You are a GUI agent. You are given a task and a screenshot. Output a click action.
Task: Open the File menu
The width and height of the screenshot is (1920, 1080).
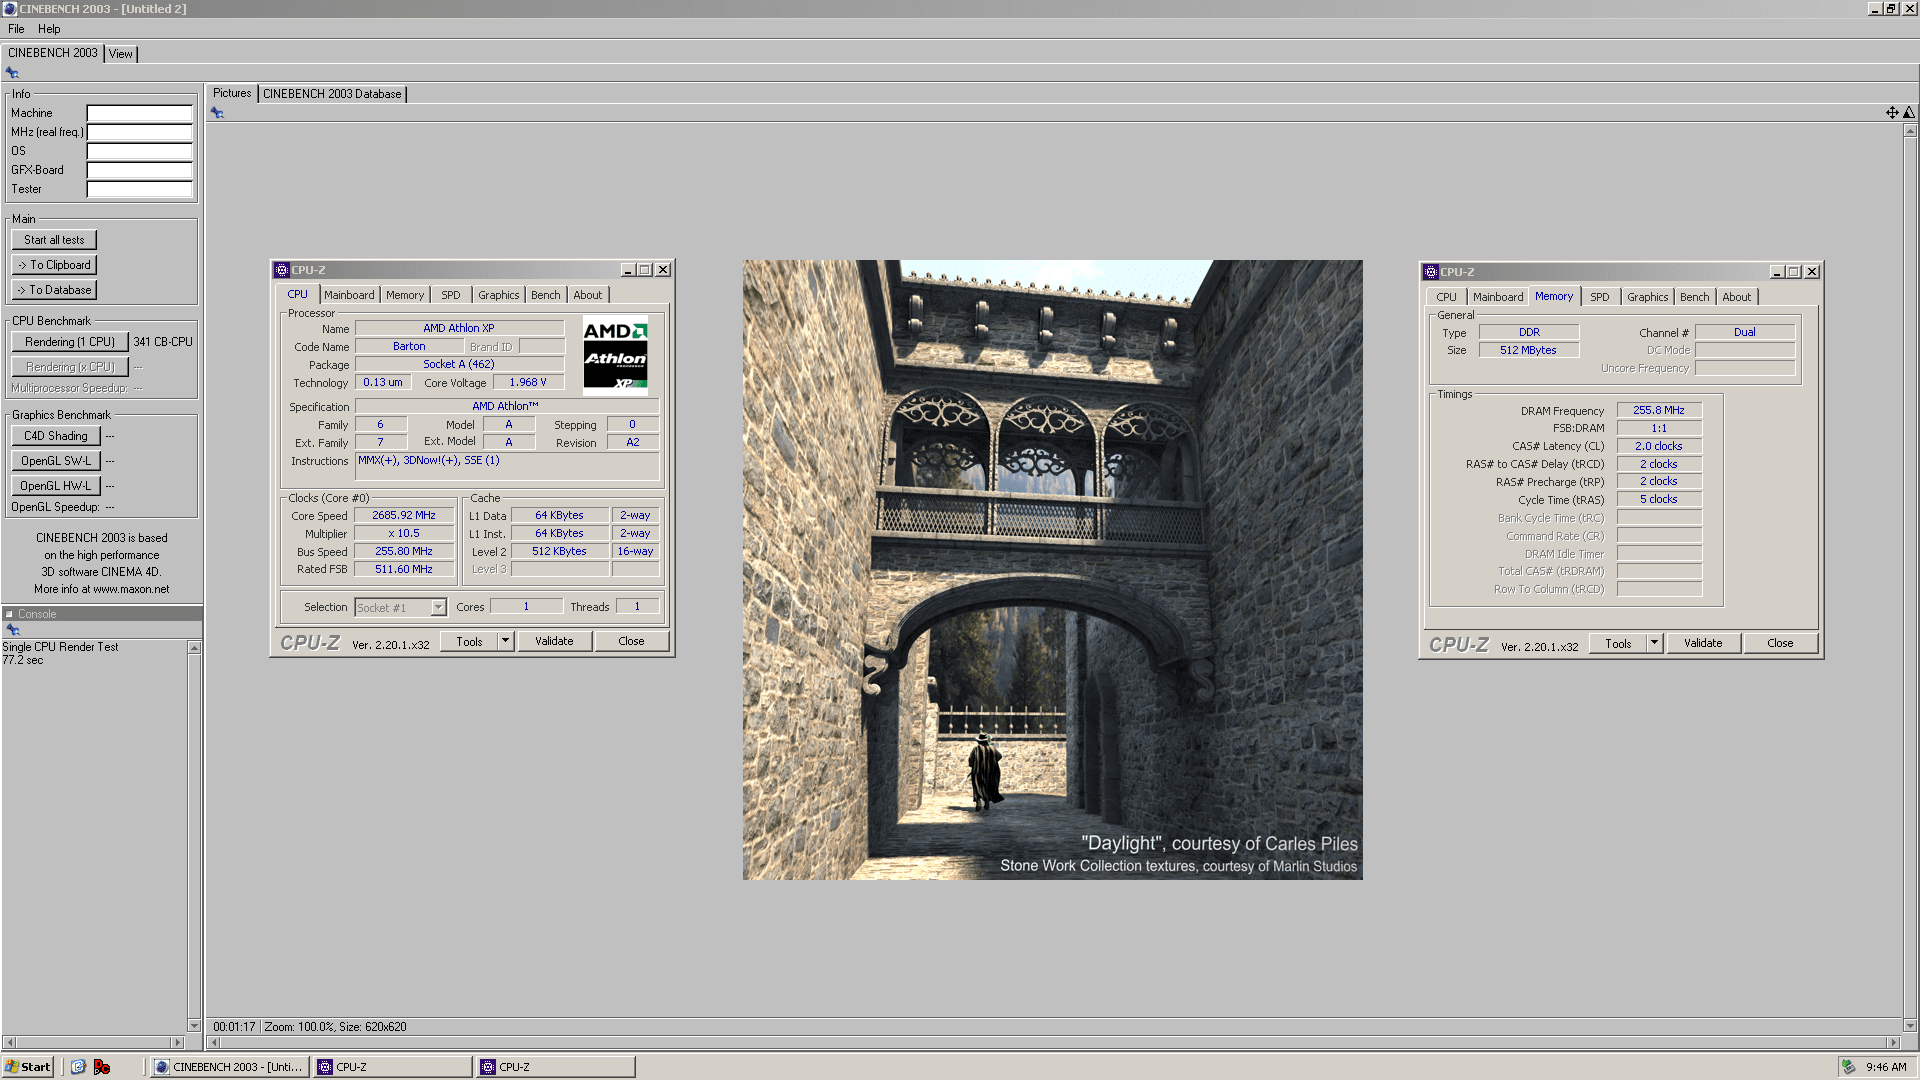click(x=16, y=29)
